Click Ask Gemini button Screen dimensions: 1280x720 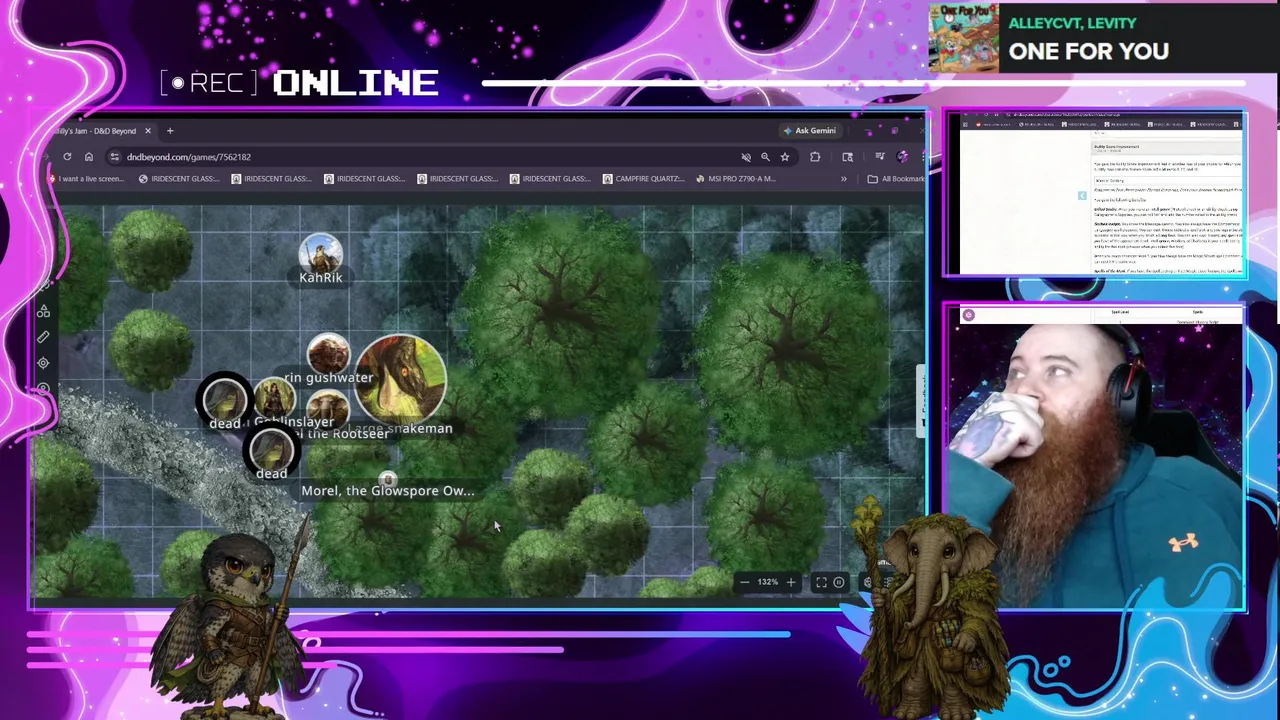[x=810, y=131]
